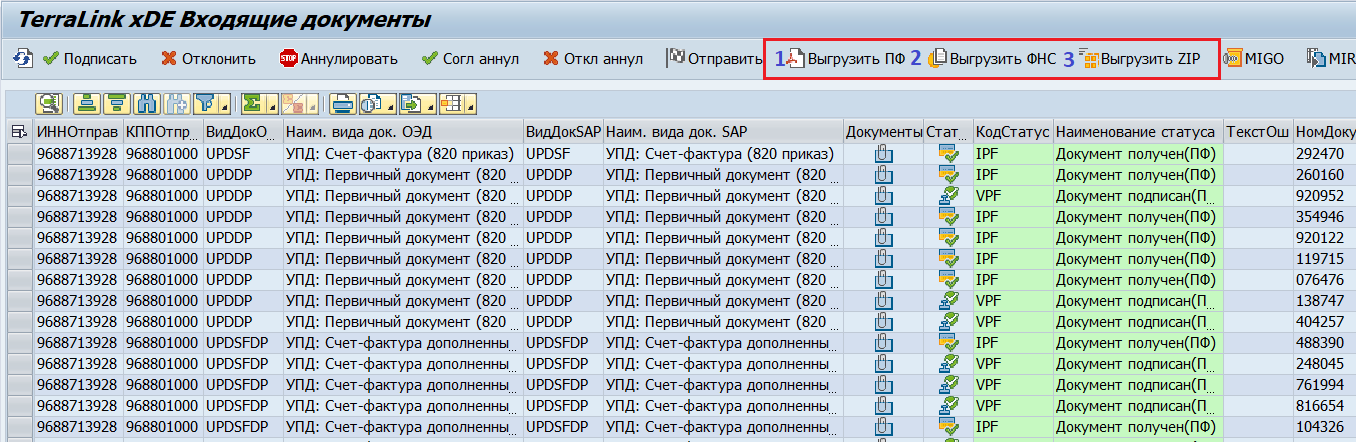
Task: Expand the filter options dropdown arrow
Action: [x=225, y=107]
